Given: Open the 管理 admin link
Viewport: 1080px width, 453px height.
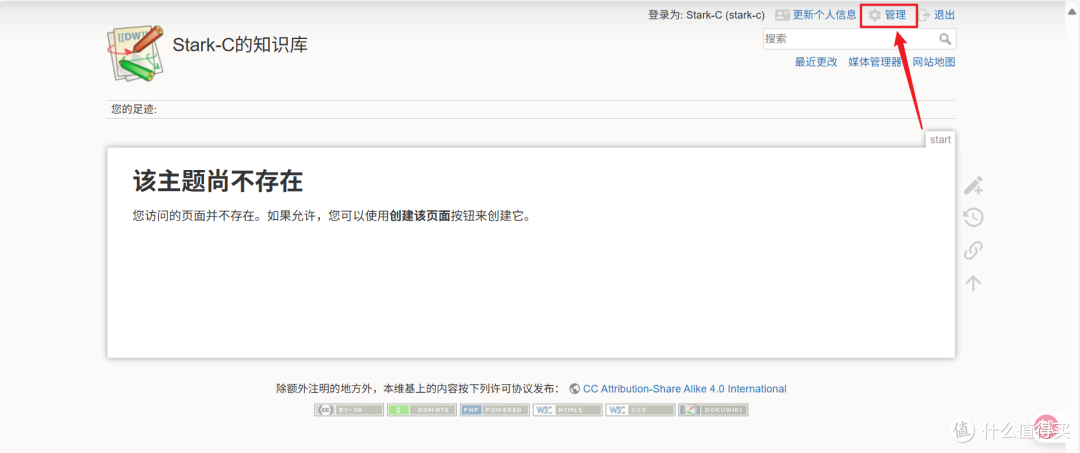Looking at the screenshot, I should [895, 14].
